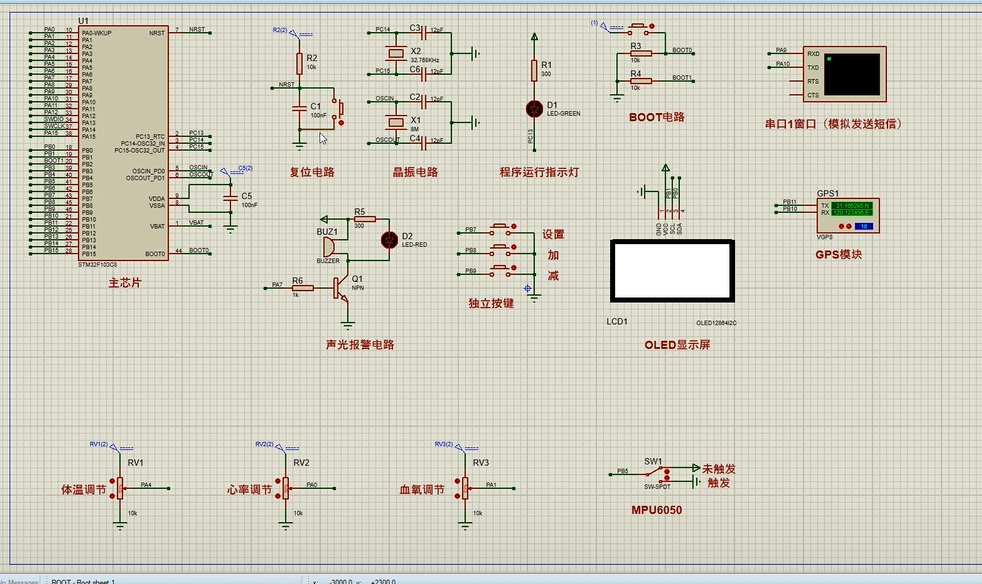Click the 主芯片 label
982x584 pixels.
click(x=125, y=283)
